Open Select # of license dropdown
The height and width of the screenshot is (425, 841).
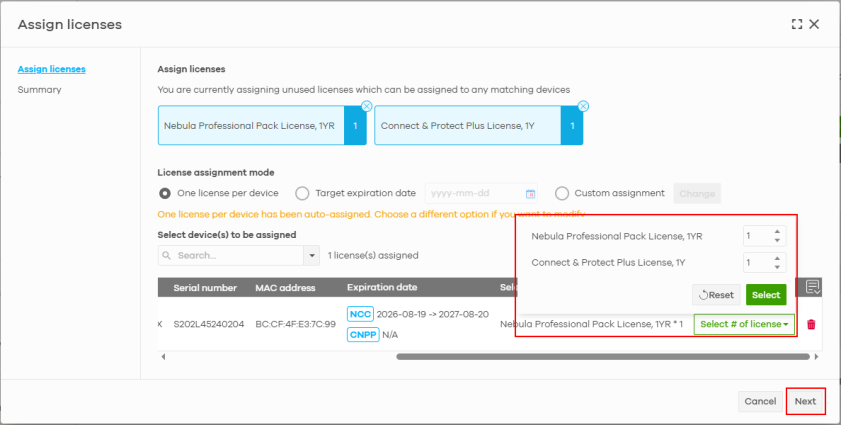744,324
